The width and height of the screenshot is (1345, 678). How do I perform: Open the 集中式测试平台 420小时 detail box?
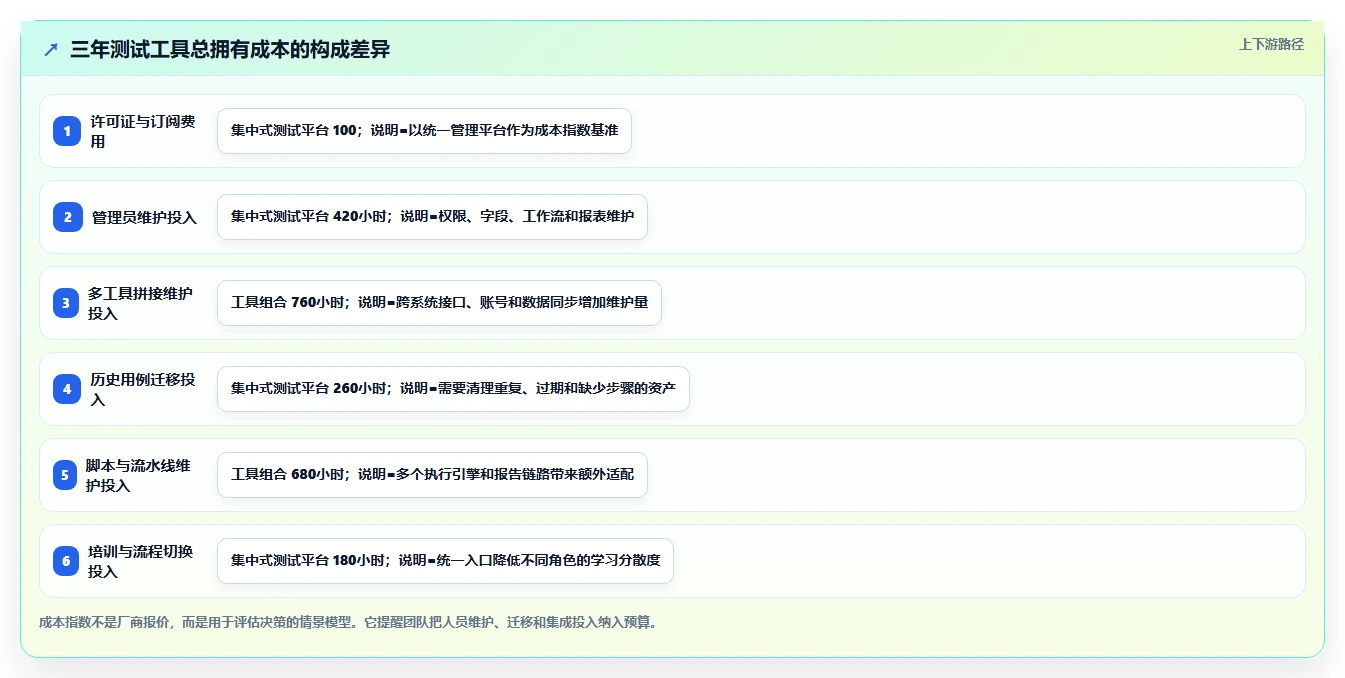point(432,217)
